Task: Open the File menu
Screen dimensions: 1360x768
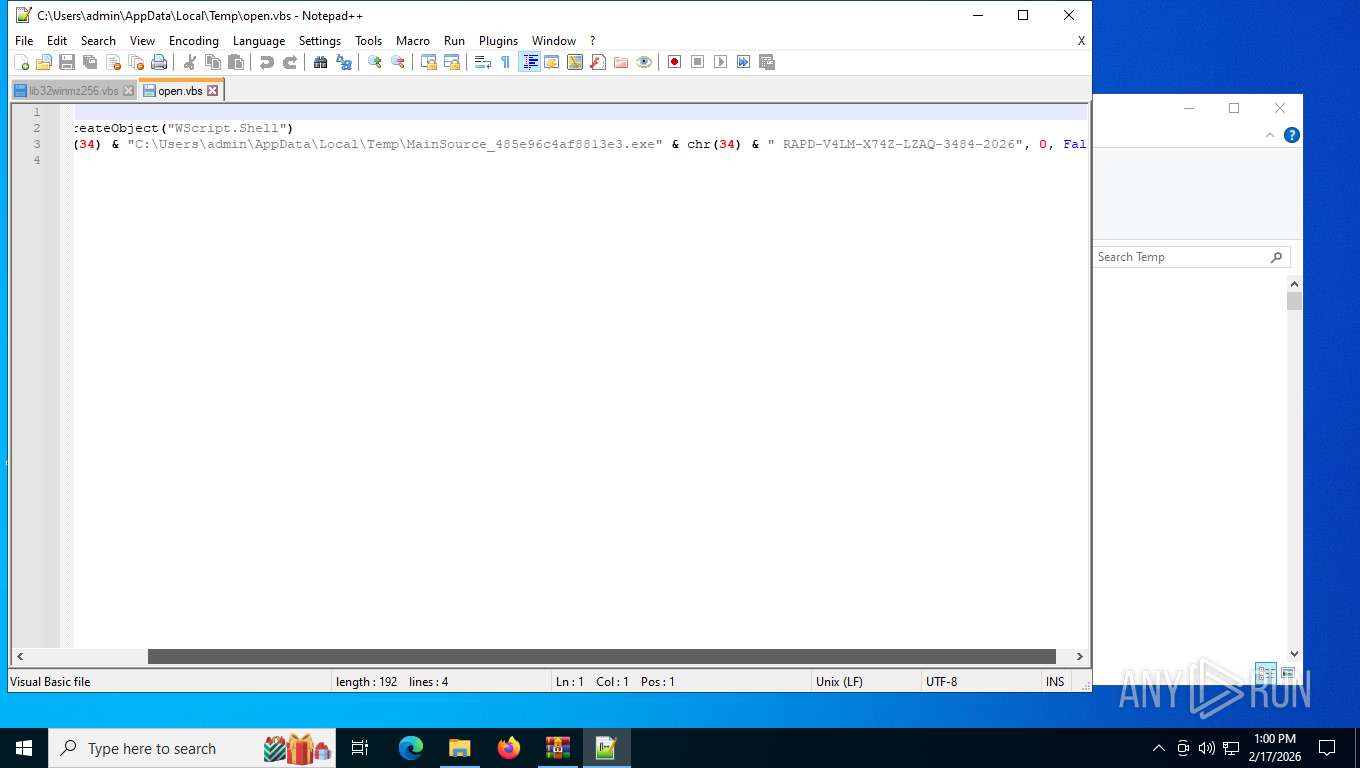Action: coord(24,41)
